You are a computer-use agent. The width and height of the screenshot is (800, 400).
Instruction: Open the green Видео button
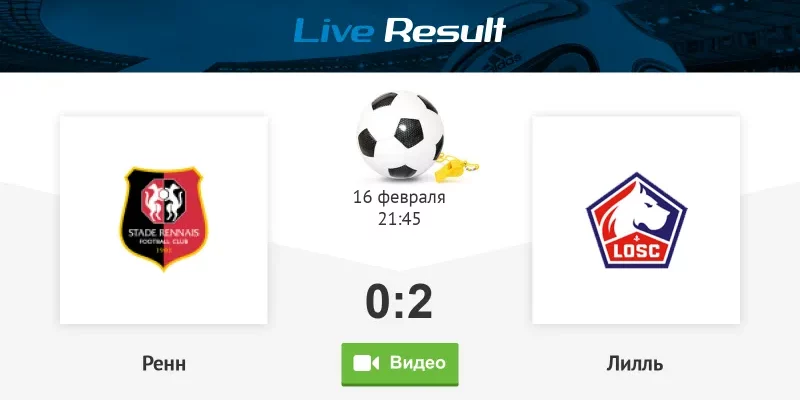pyautogui.click(x=400, y=364)
